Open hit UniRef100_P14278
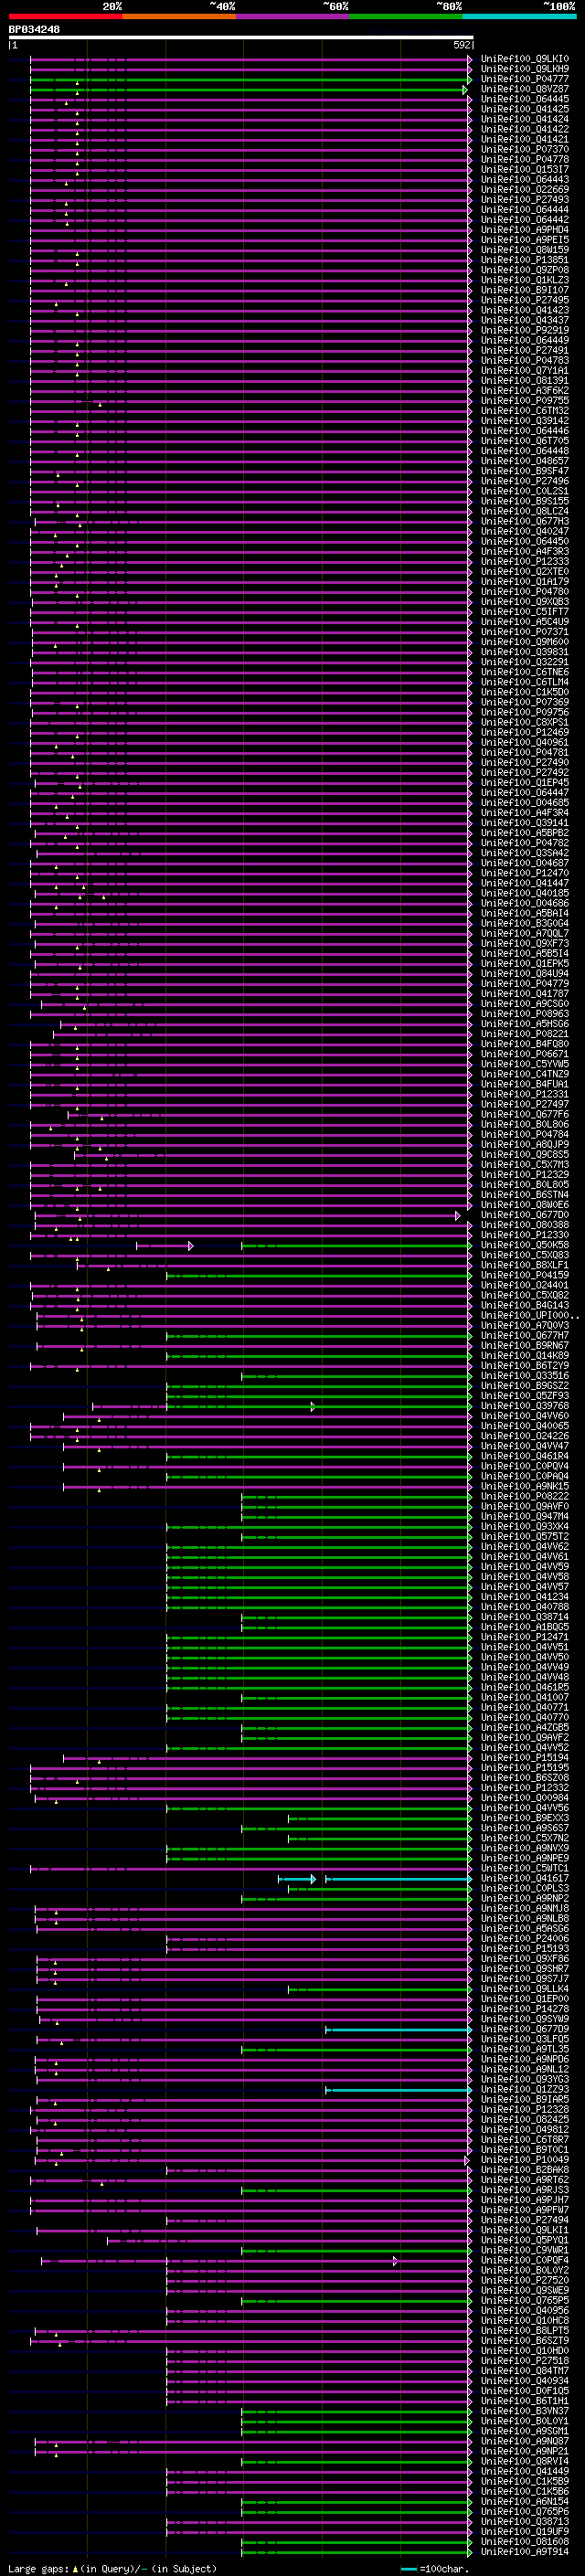This screenshot has width=585, height=2576. tap(525, 2010)
